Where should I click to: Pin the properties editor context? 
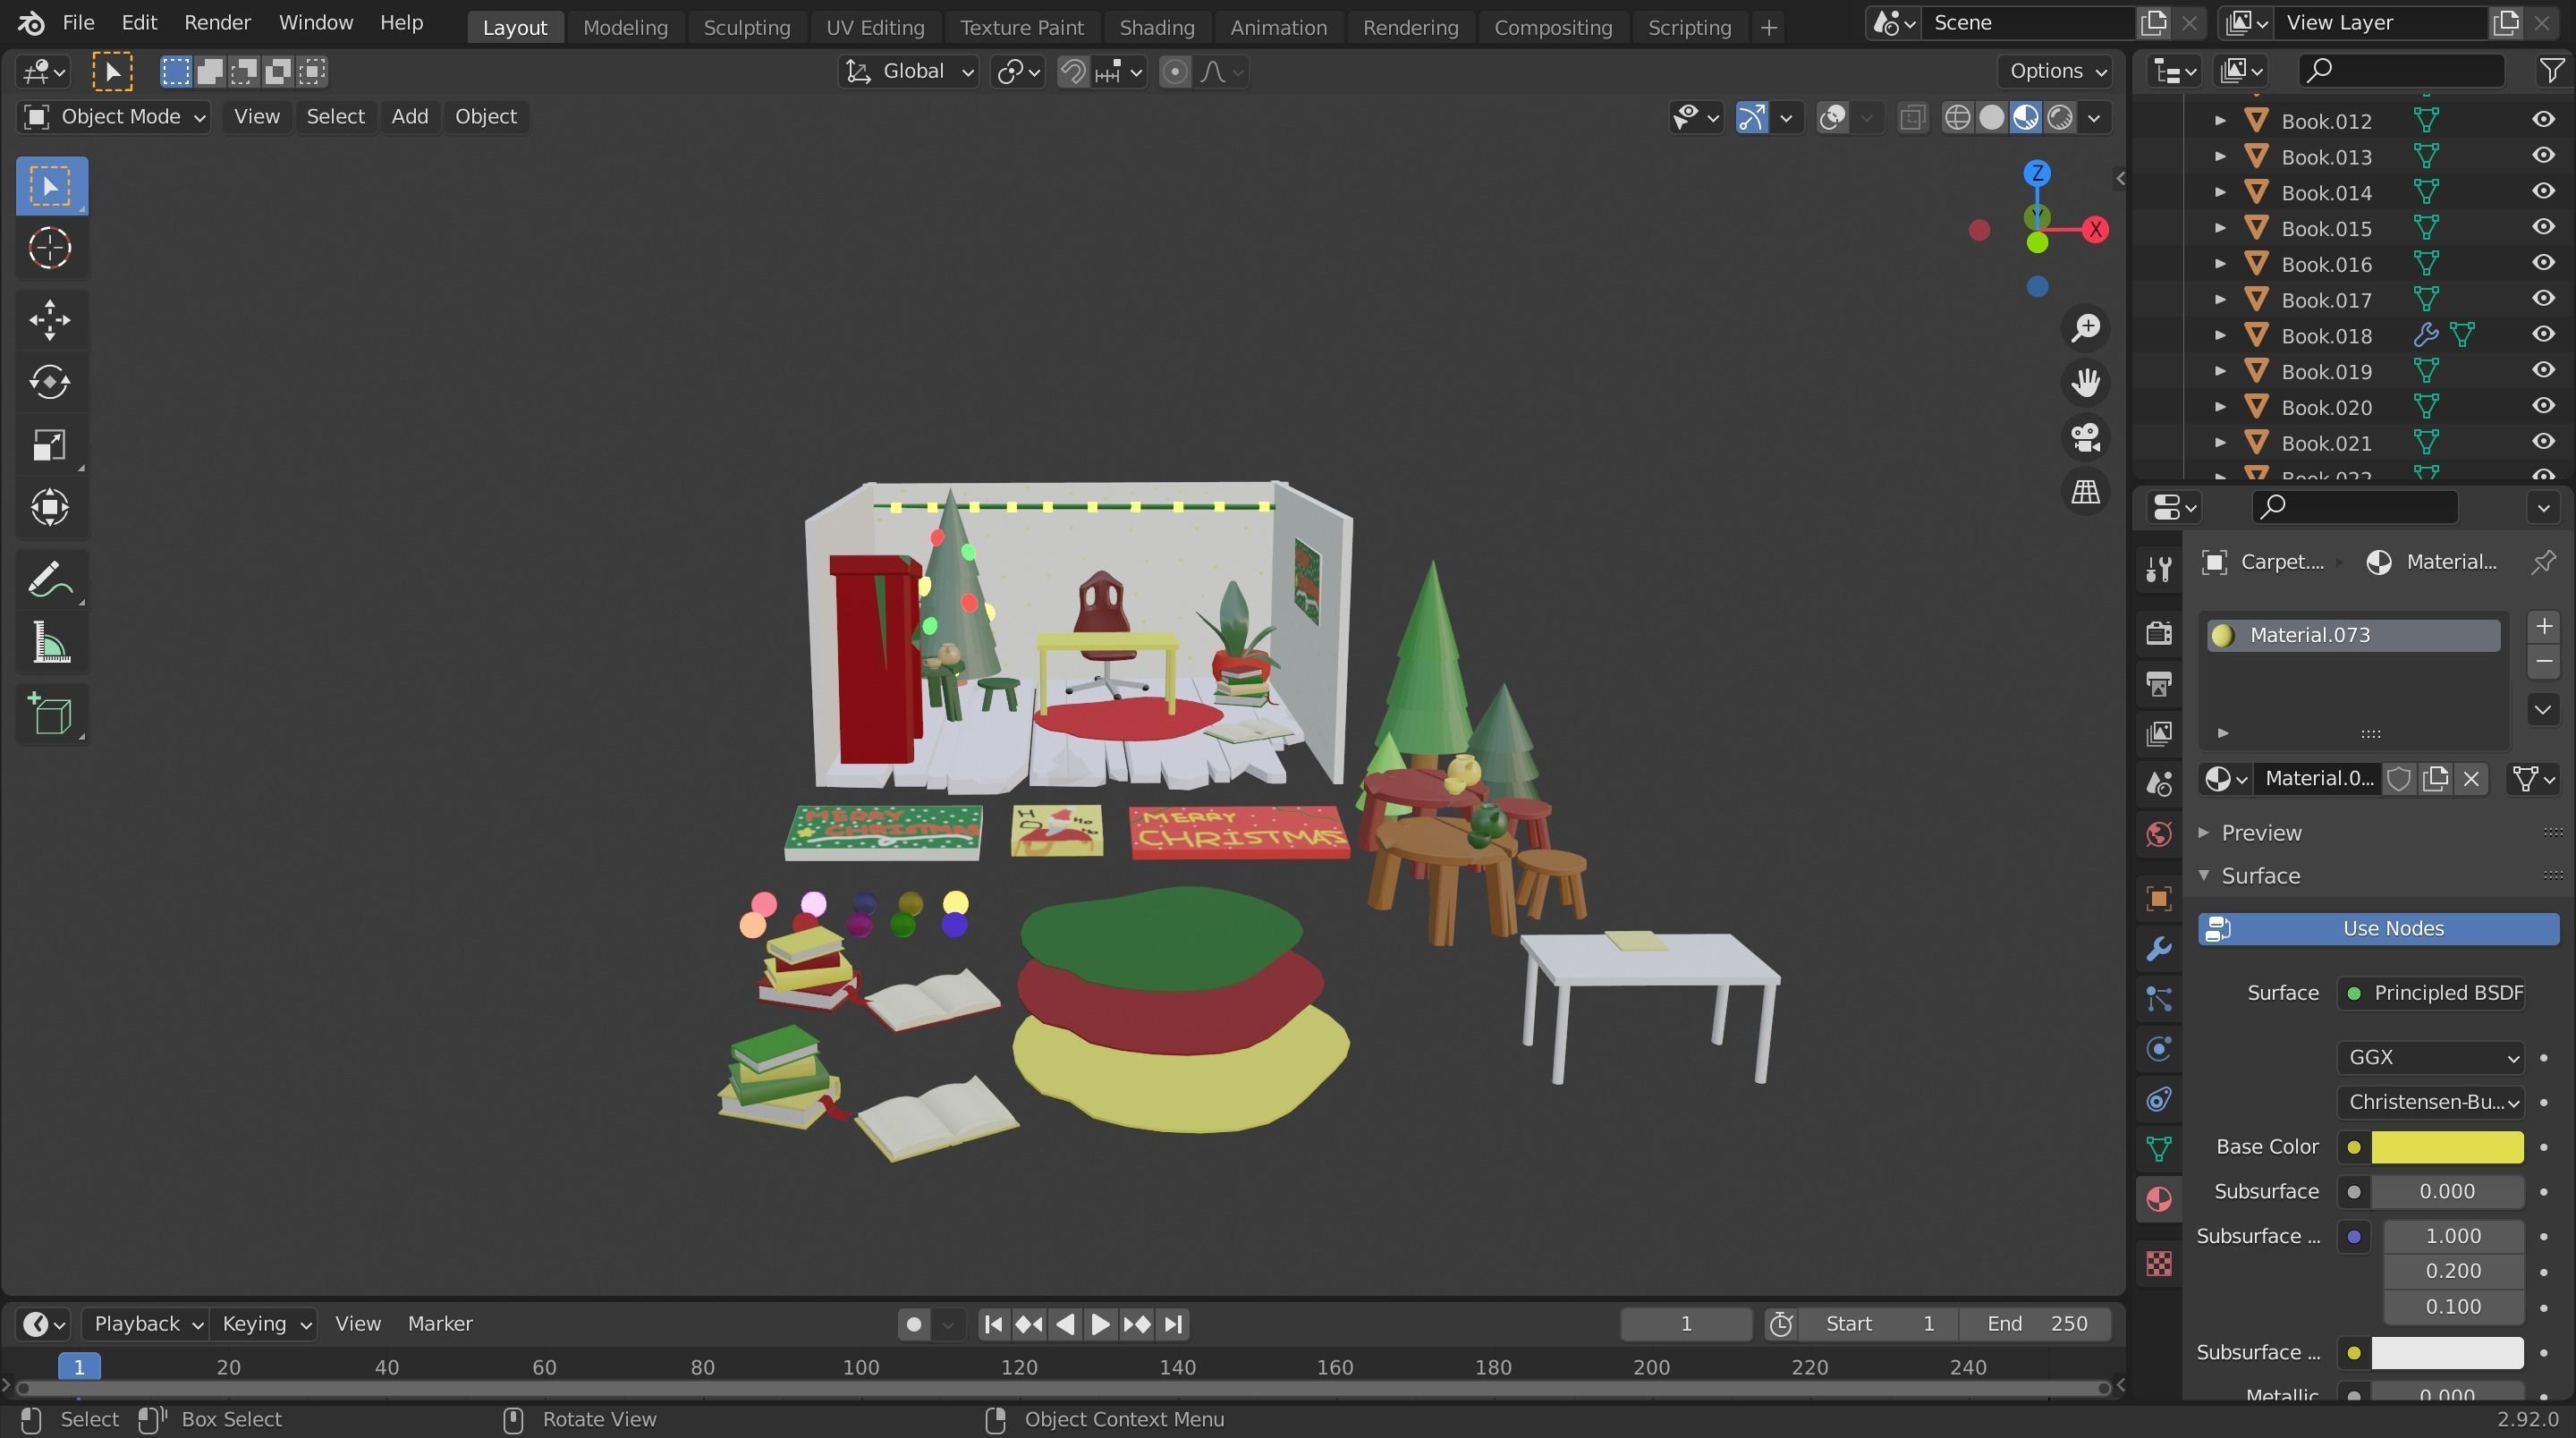2542,562
